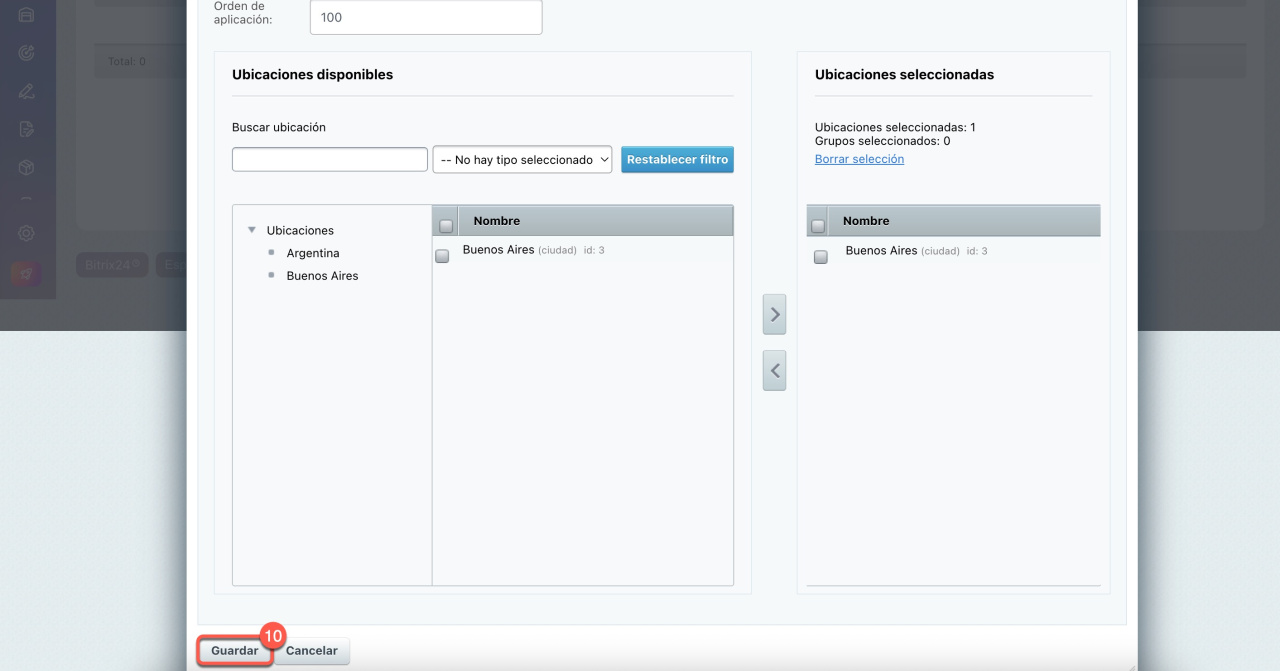This screenshot has width=1280, height=671.
Task: Toggle select-all checkbox in available locations header
Action: (x=446, y=226)
